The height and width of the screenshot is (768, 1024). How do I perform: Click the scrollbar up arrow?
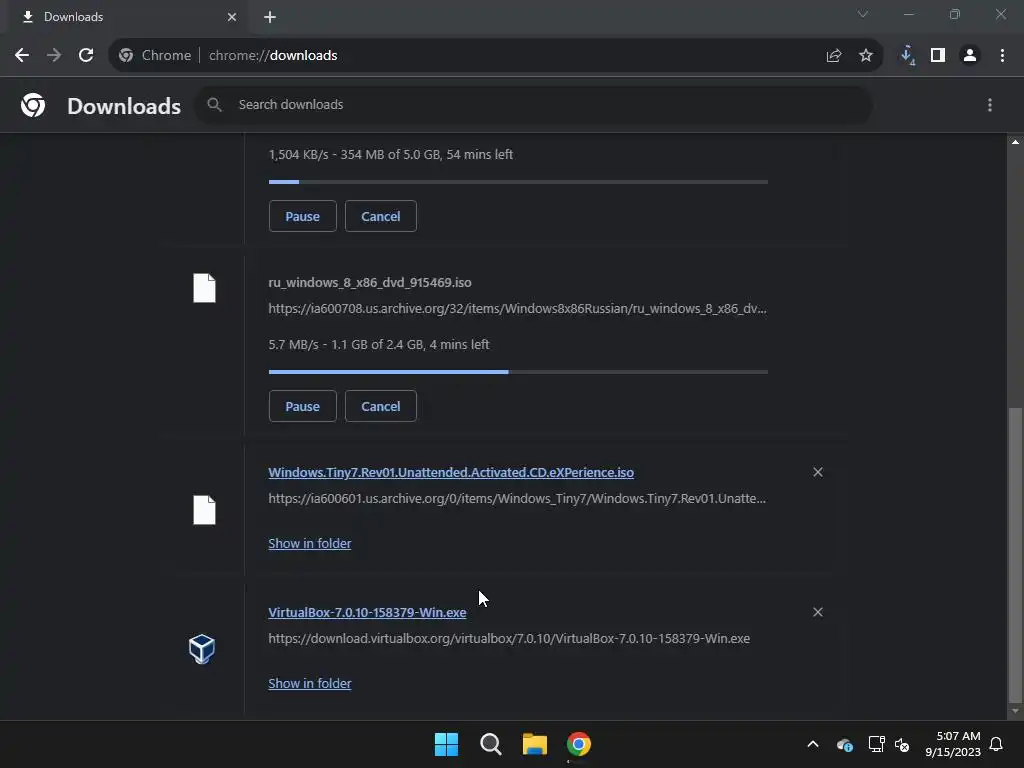pyautogui.click(x=1014, y=142)
